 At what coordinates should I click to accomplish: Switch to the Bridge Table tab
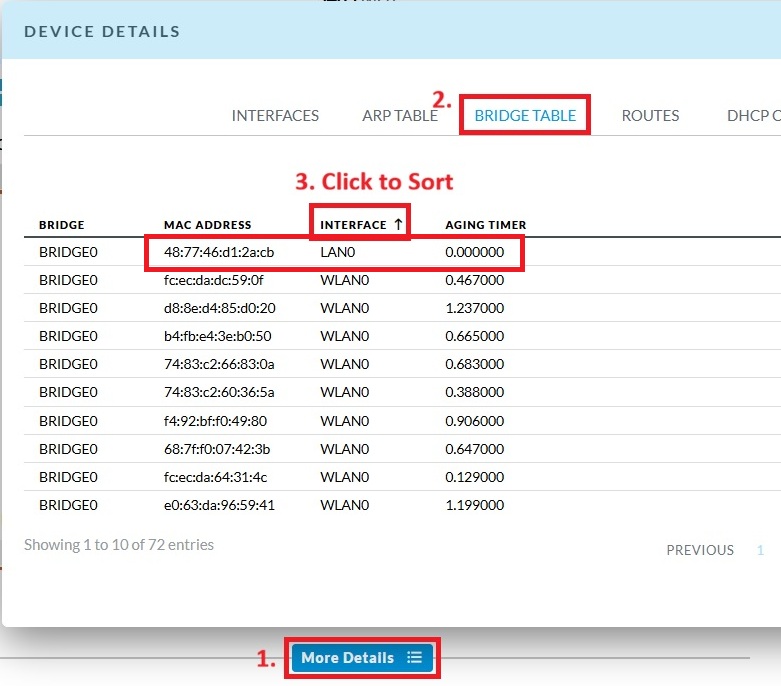525,116
